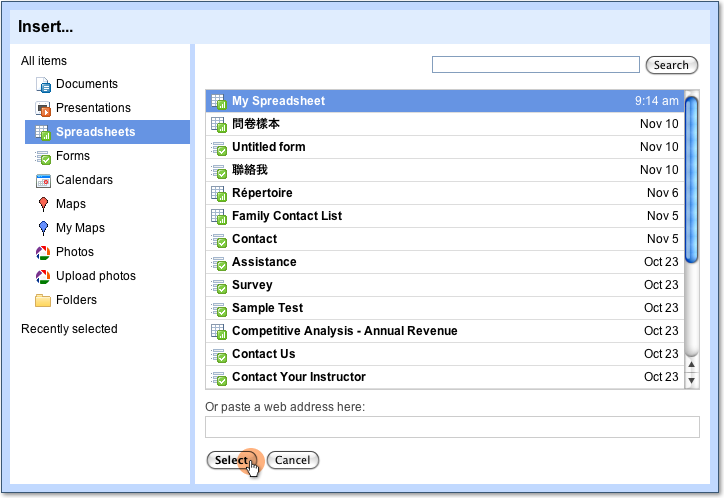Click form icon beside 聯絡我
Viewport: 724px width, 498px height.
218,171
